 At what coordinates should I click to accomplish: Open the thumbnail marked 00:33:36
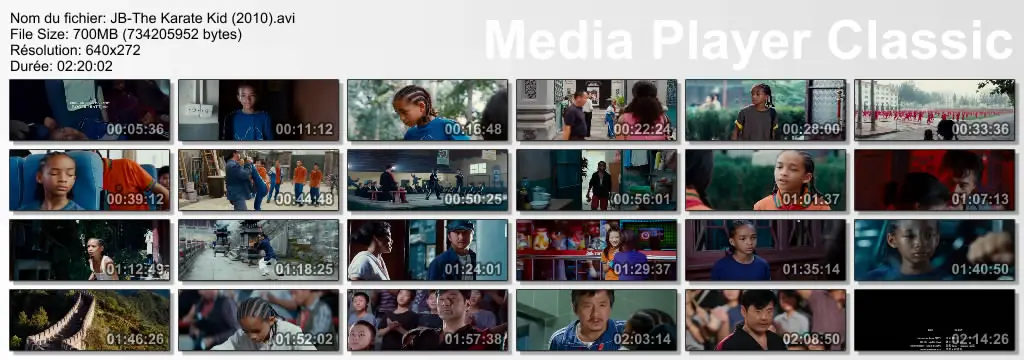935,110
